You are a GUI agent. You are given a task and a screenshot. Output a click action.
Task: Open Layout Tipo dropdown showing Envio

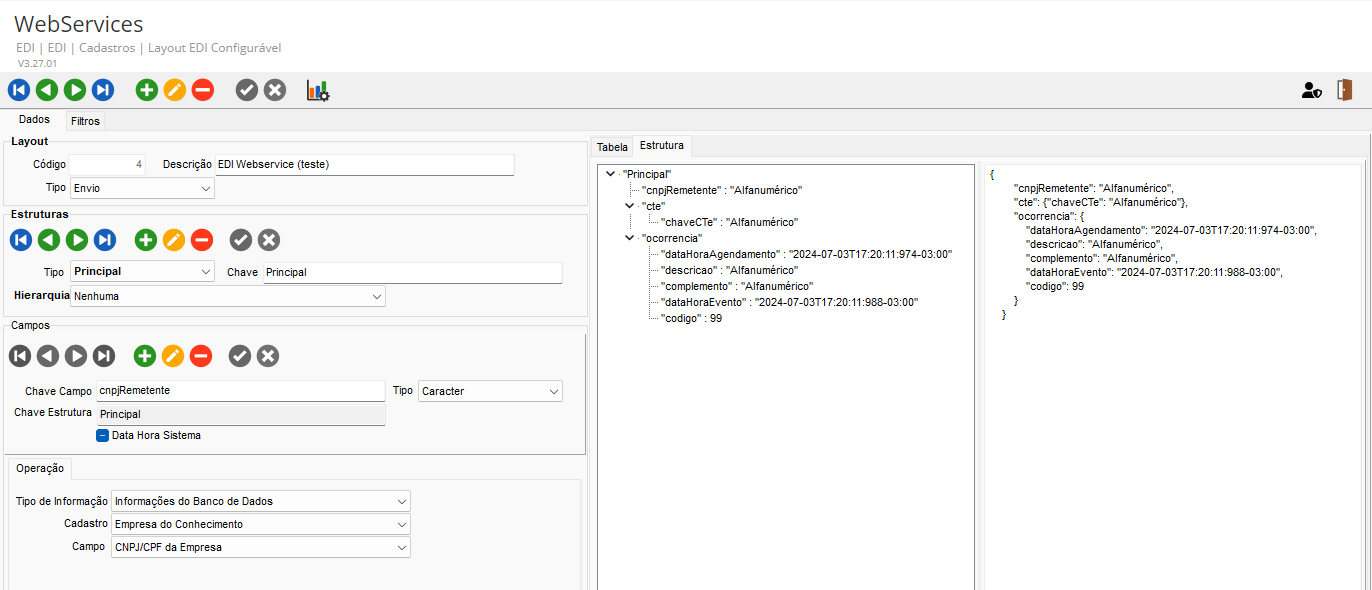[x=142, y=188]
